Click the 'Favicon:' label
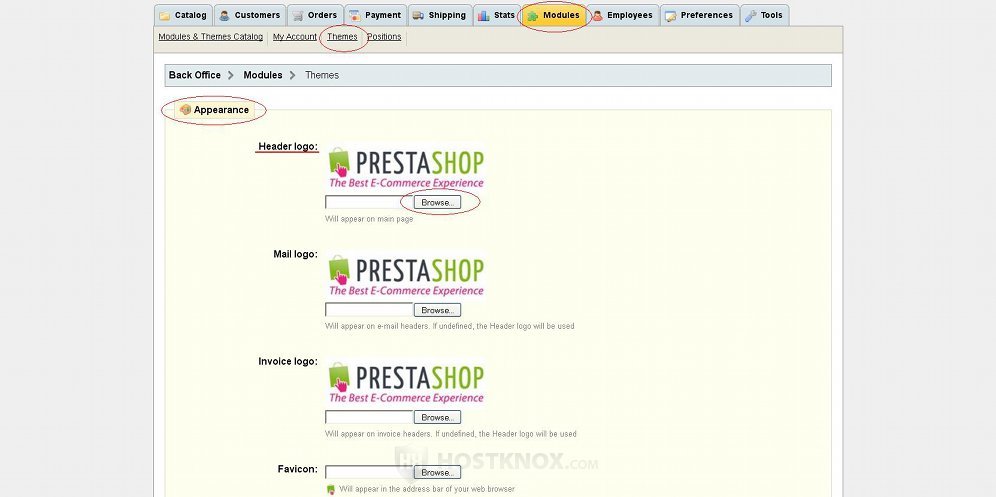Viewport: 996px width, 497px height. [x=297, y=469]
